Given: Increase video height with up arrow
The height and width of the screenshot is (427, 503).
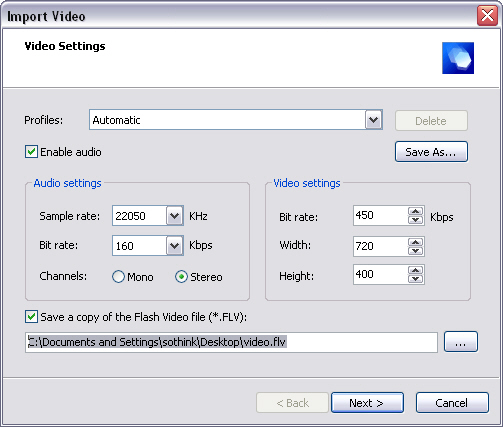Looking at the screenshot, I should [x=415, y=270].
